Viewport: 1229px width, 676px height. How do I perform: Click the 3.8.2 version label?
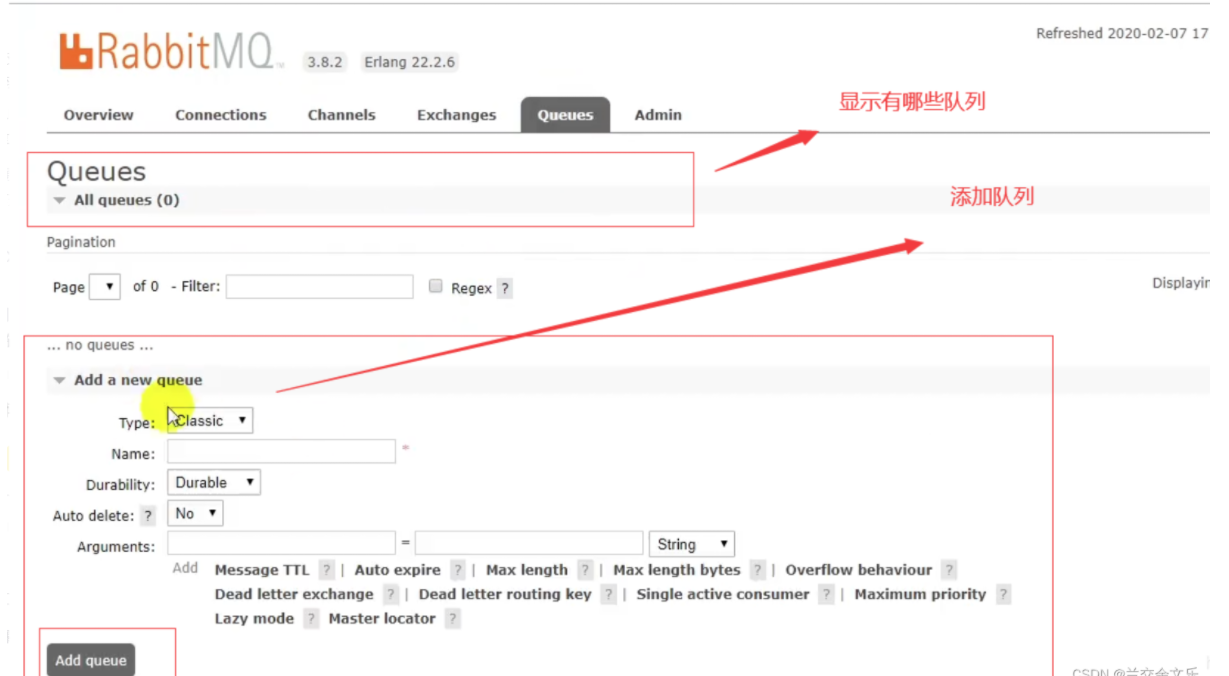pyautogui.click(x=325, y=62)
